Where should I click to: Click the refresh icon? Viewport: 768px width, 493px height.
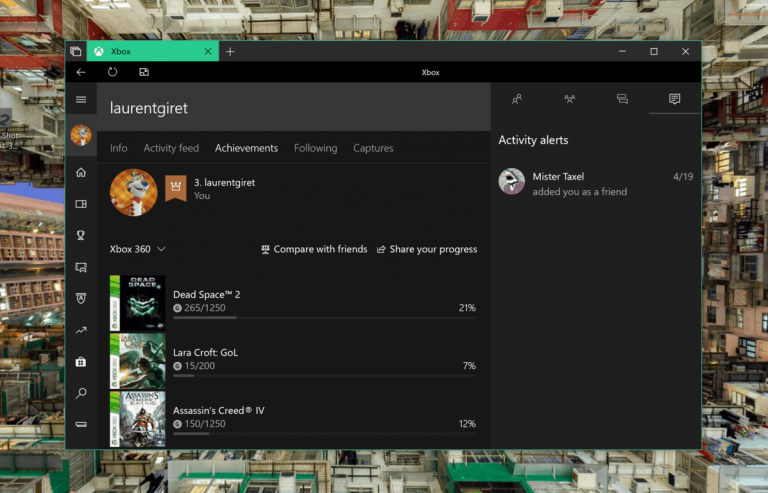(x=112, y=72)
